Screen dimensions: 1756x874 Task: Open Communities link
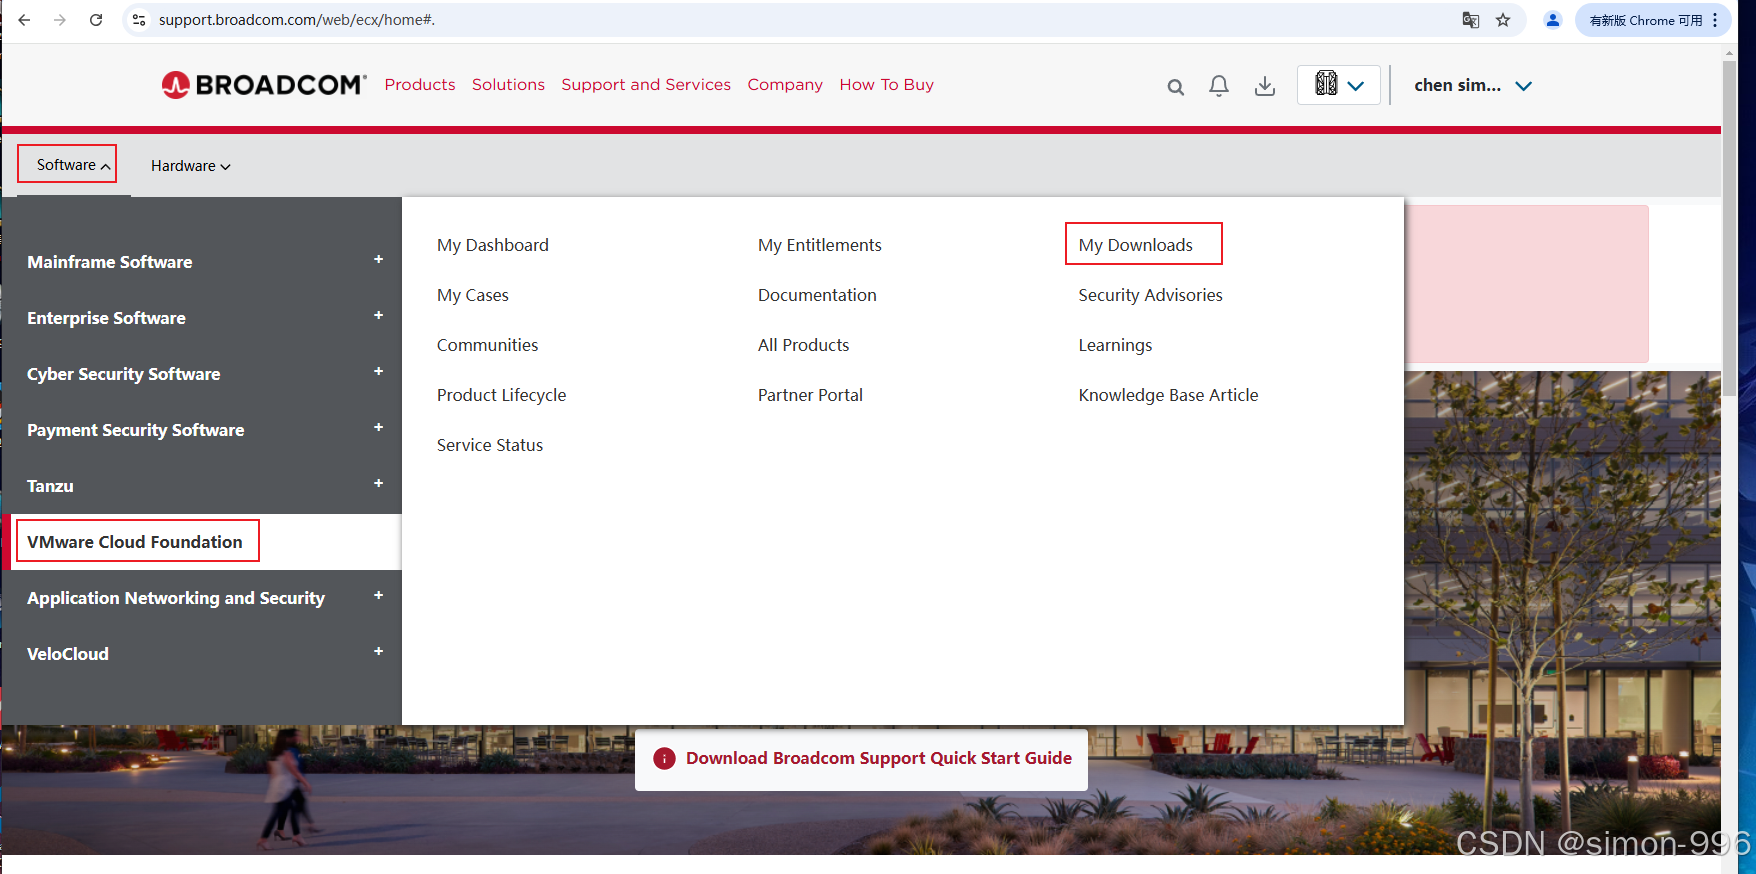[488, 345]
